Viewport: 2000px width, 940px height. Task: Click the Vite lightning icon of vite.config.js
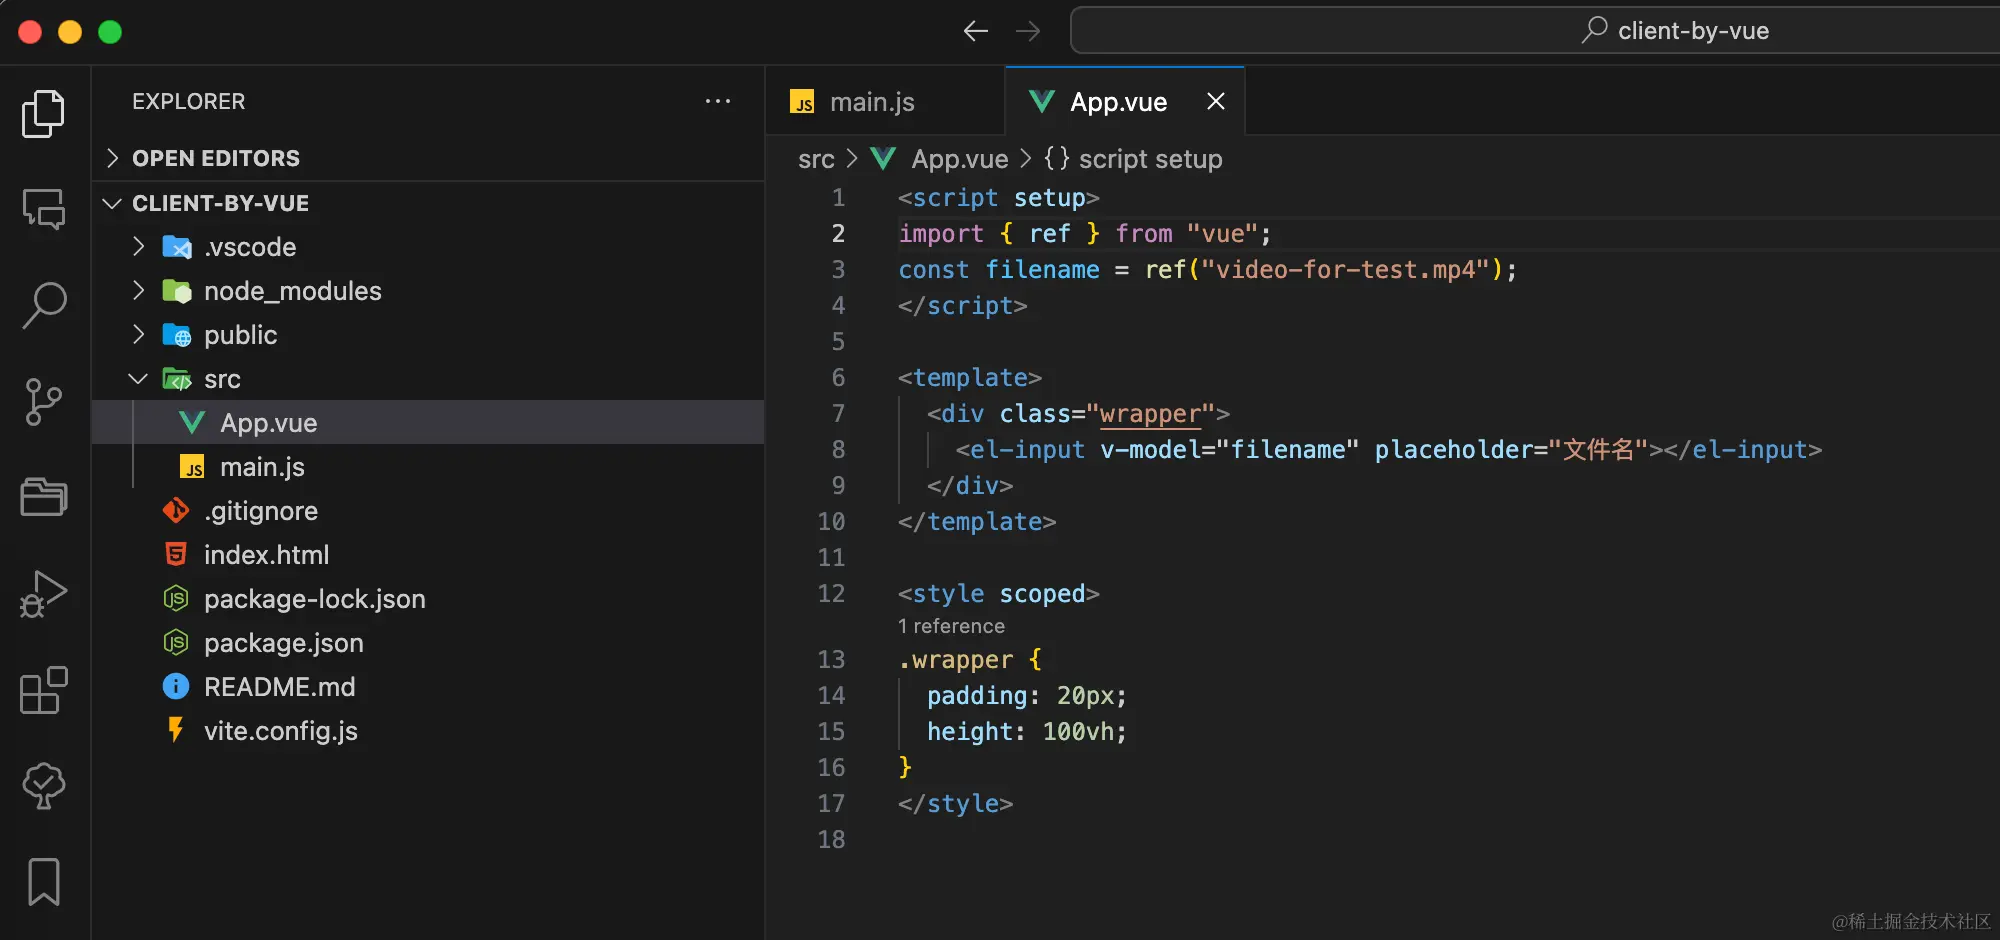(176, 730)
